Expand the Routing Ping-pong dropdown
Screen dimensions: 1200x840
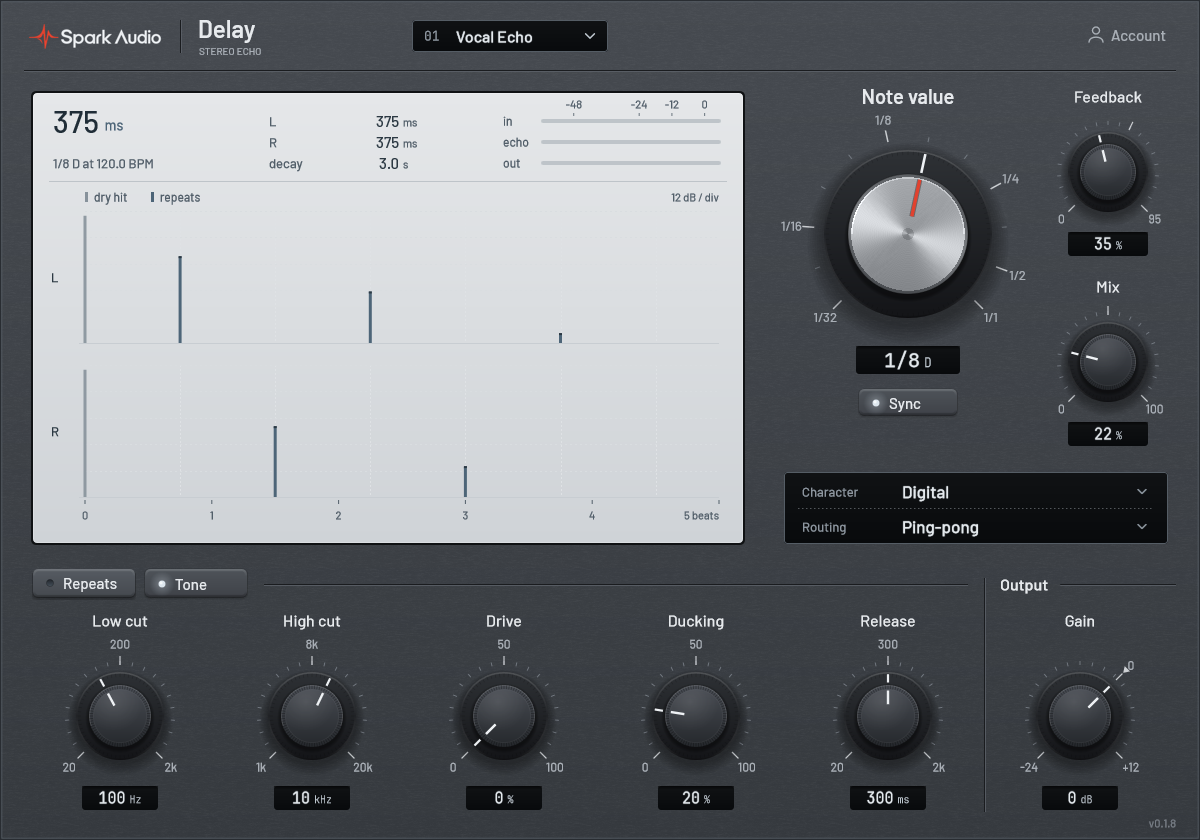[976, 527]
